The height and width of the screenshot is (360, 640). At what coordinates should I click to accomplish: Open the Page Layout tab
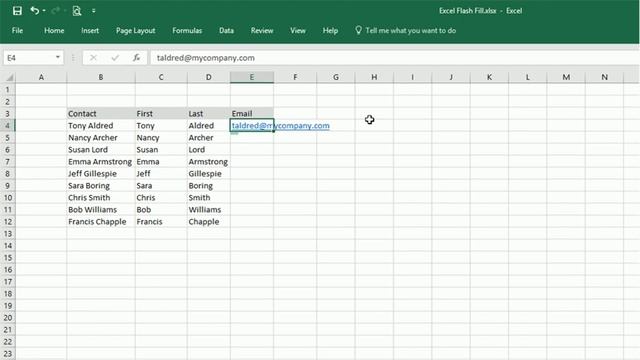136,31
